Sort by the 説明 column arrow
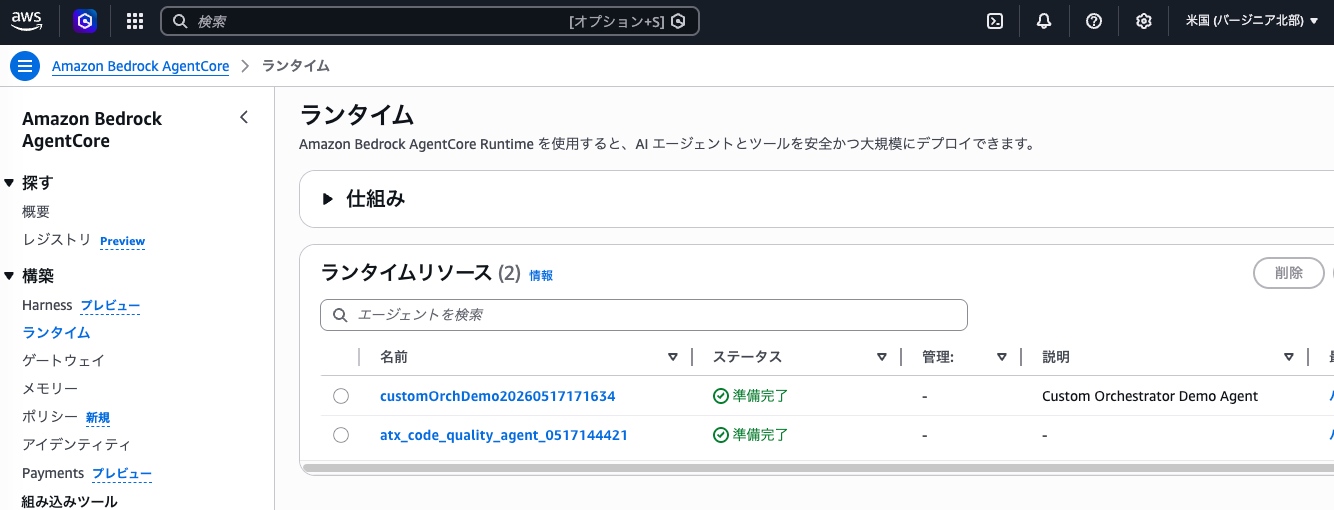Image resolution: width=1334 pixels, height=510 pixels. [1288, 357]
